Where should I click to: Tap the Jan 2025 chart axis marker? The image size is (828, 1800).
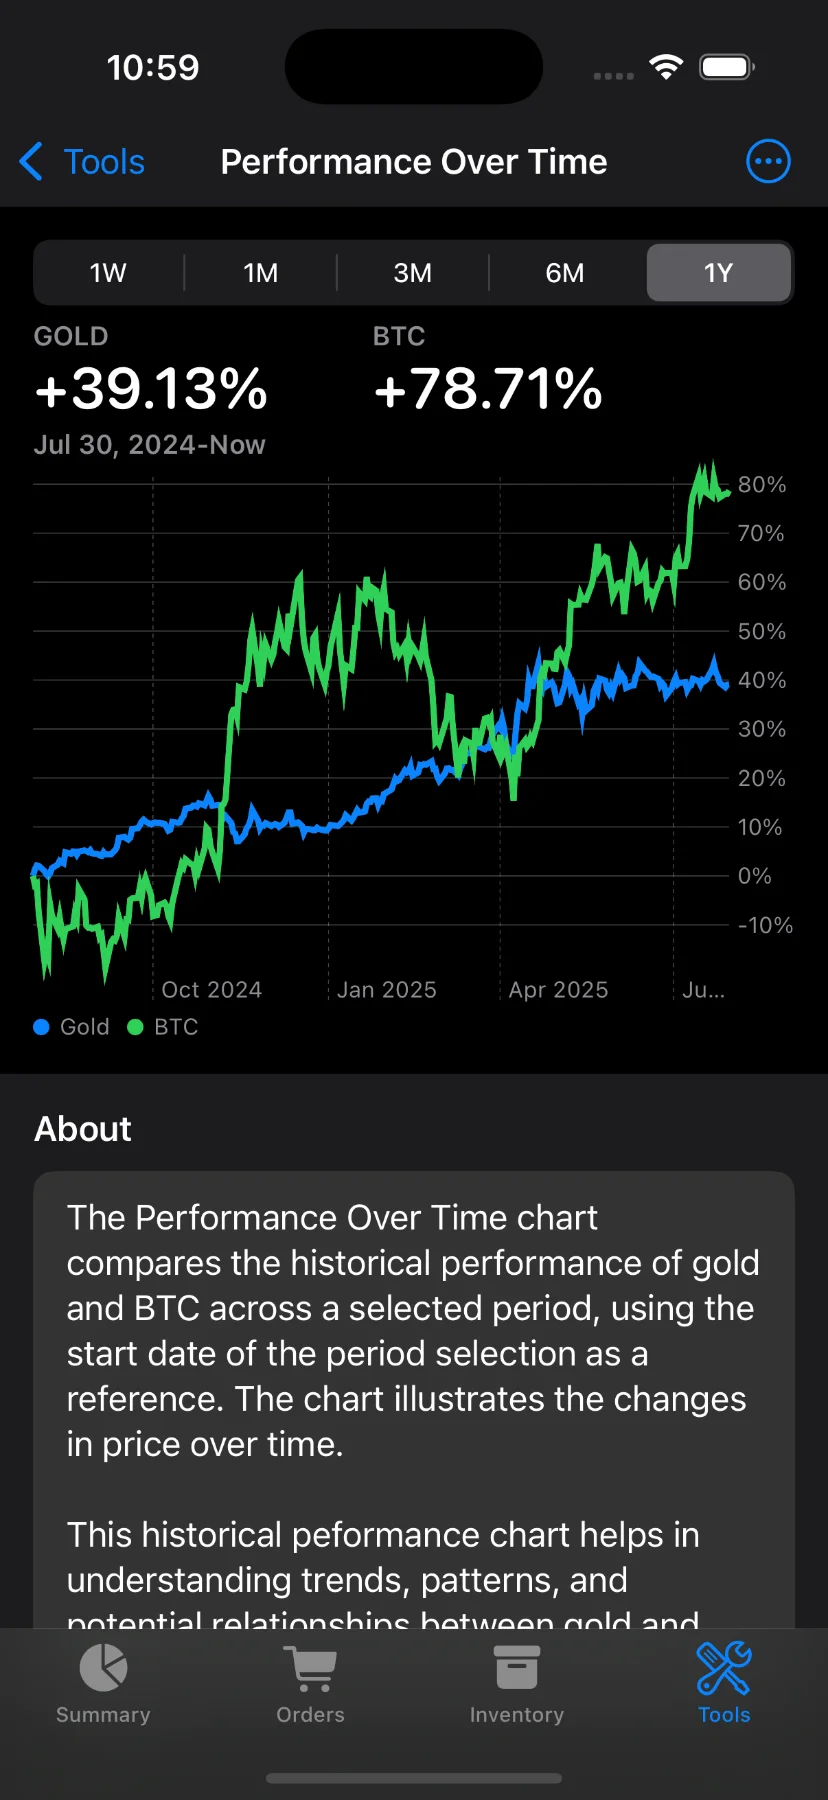tap(386, 990)
